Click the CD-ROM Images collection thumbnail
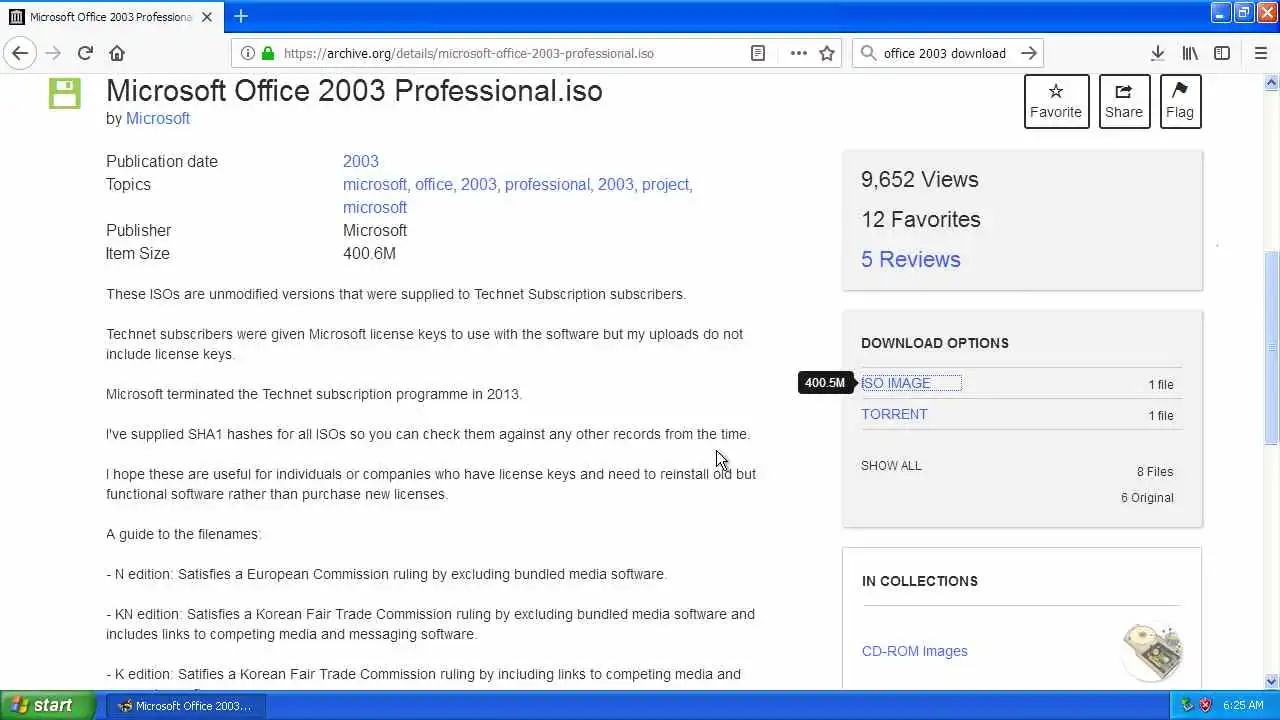Viewport: 1280px width, 720px height. point(1152,651)
